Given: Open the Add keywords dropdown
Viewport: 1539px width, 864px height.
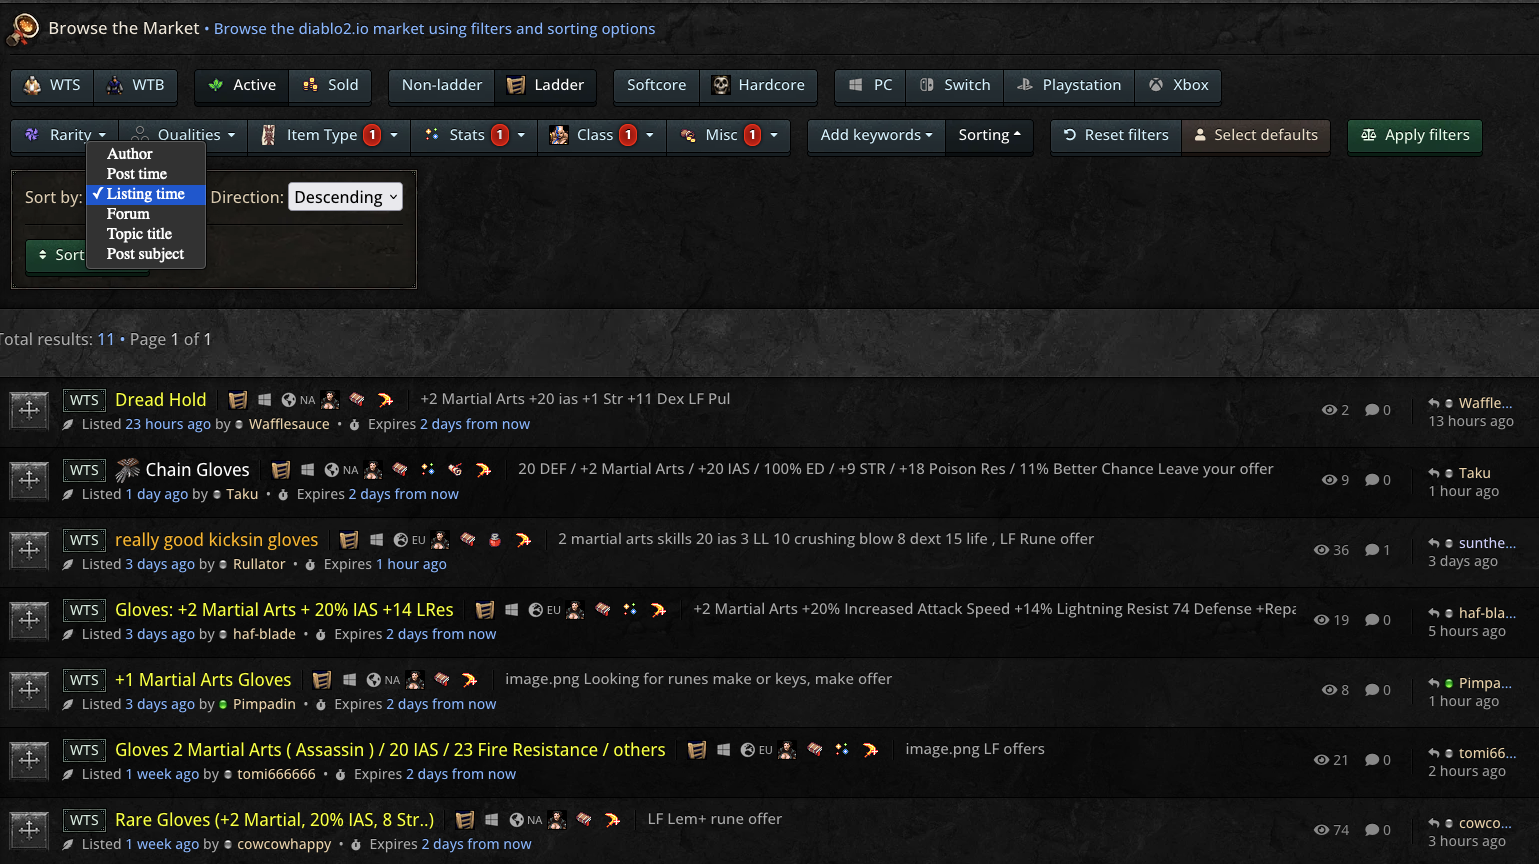Looking at the screenshot, I should tap(875, 135).
